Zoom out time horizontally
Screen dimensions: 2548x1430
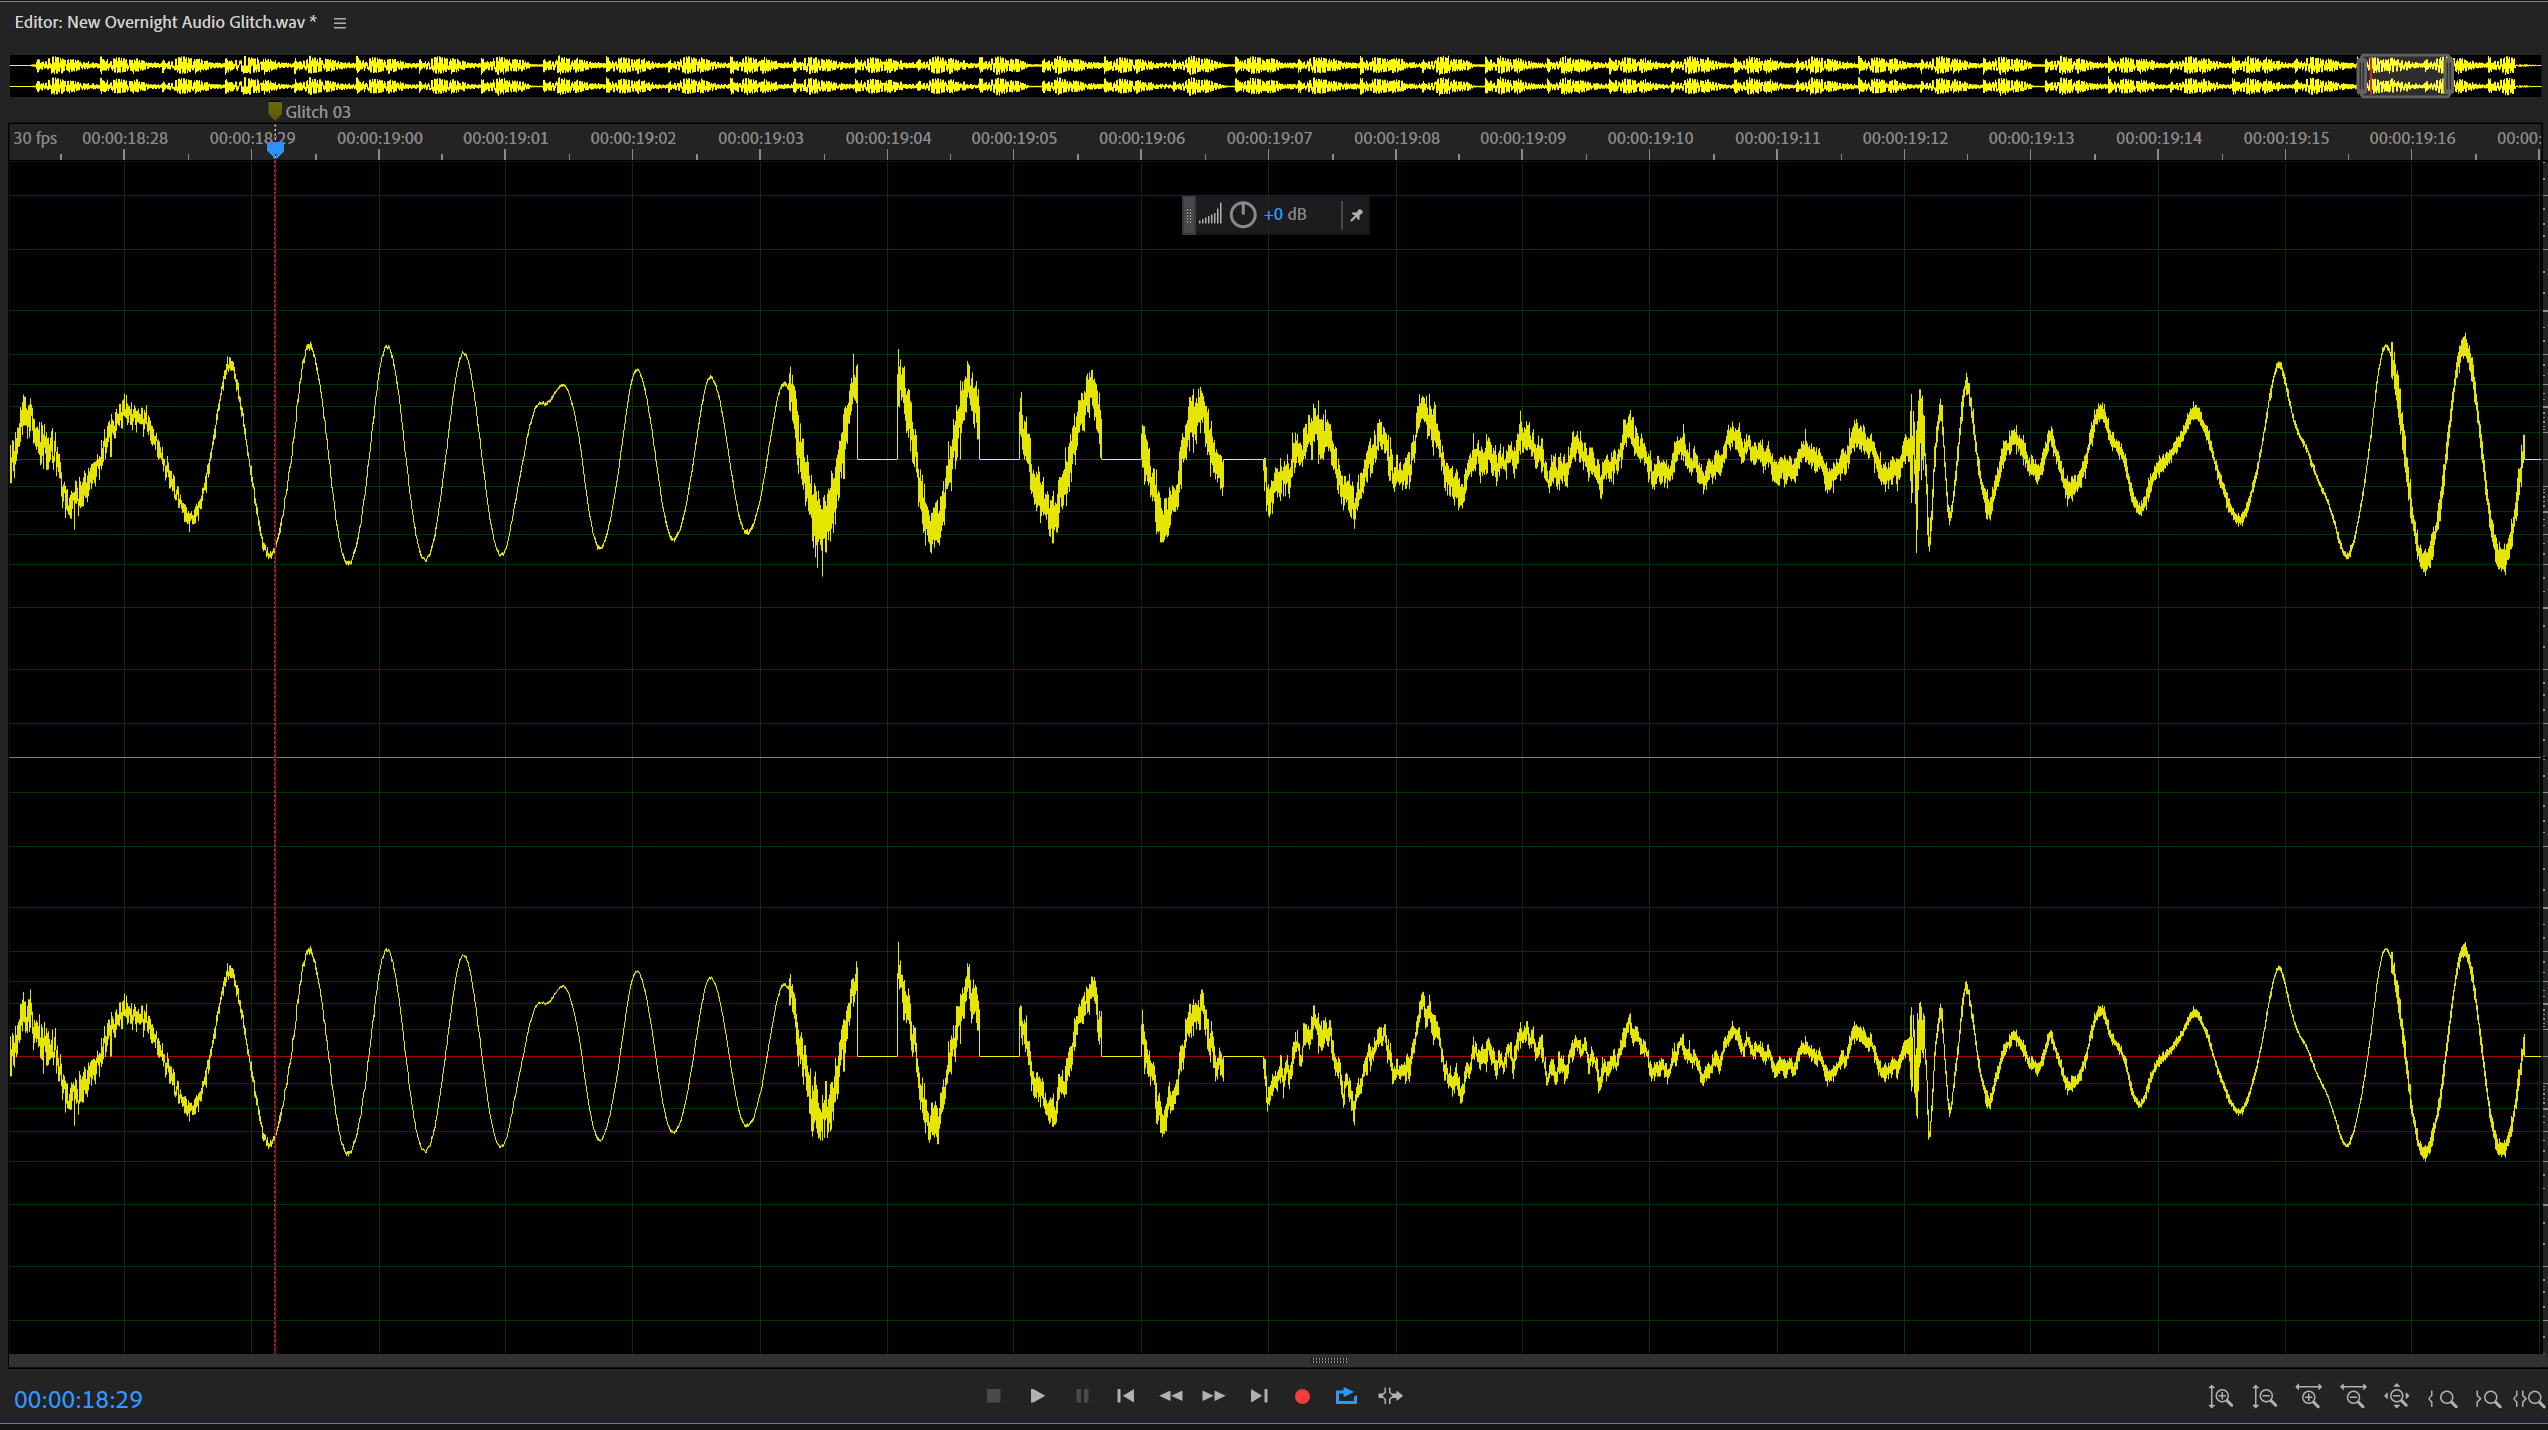coord(2353,1397)
